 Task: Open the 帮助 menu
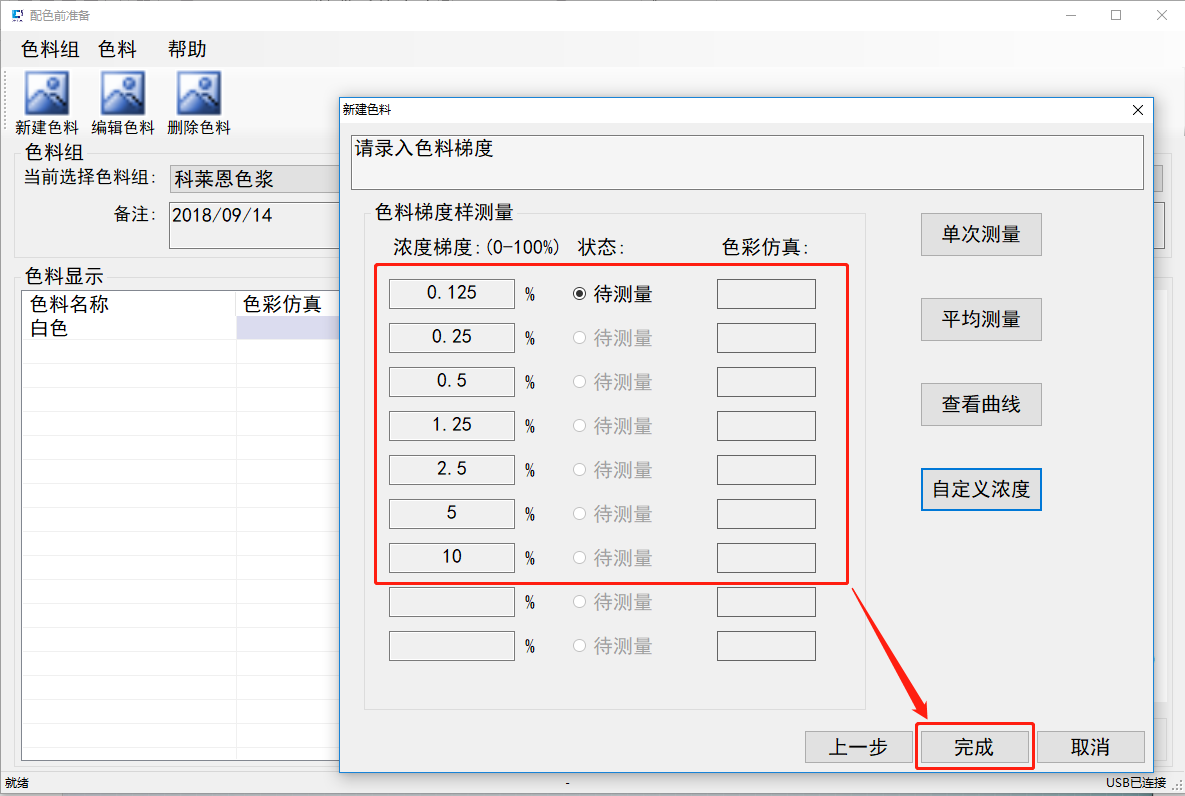pyautogui.click(x=187, y=49)
